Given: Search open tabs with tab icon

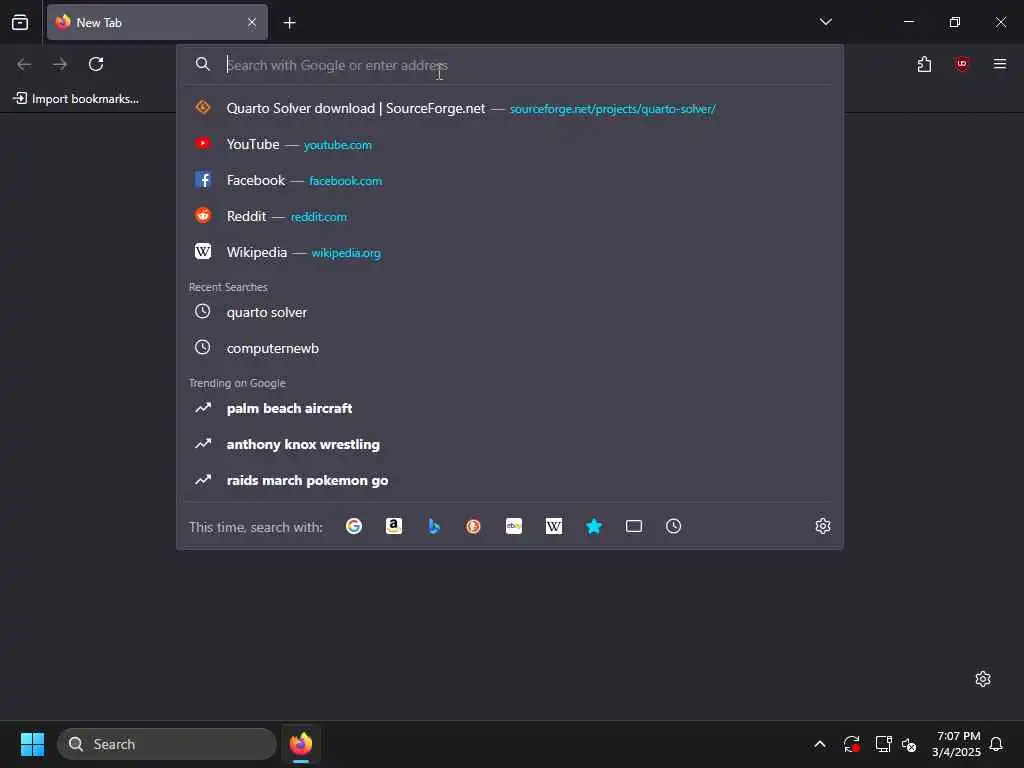Looking at the screenshot, I should point(633,526).
